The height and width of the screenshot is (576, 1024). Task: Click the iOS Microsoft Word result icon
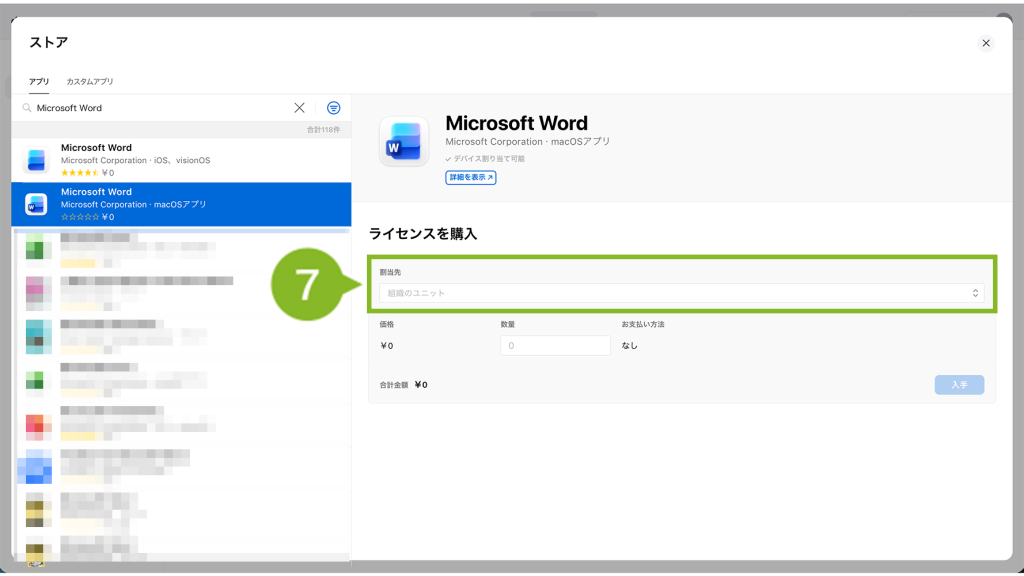(36, 160)
